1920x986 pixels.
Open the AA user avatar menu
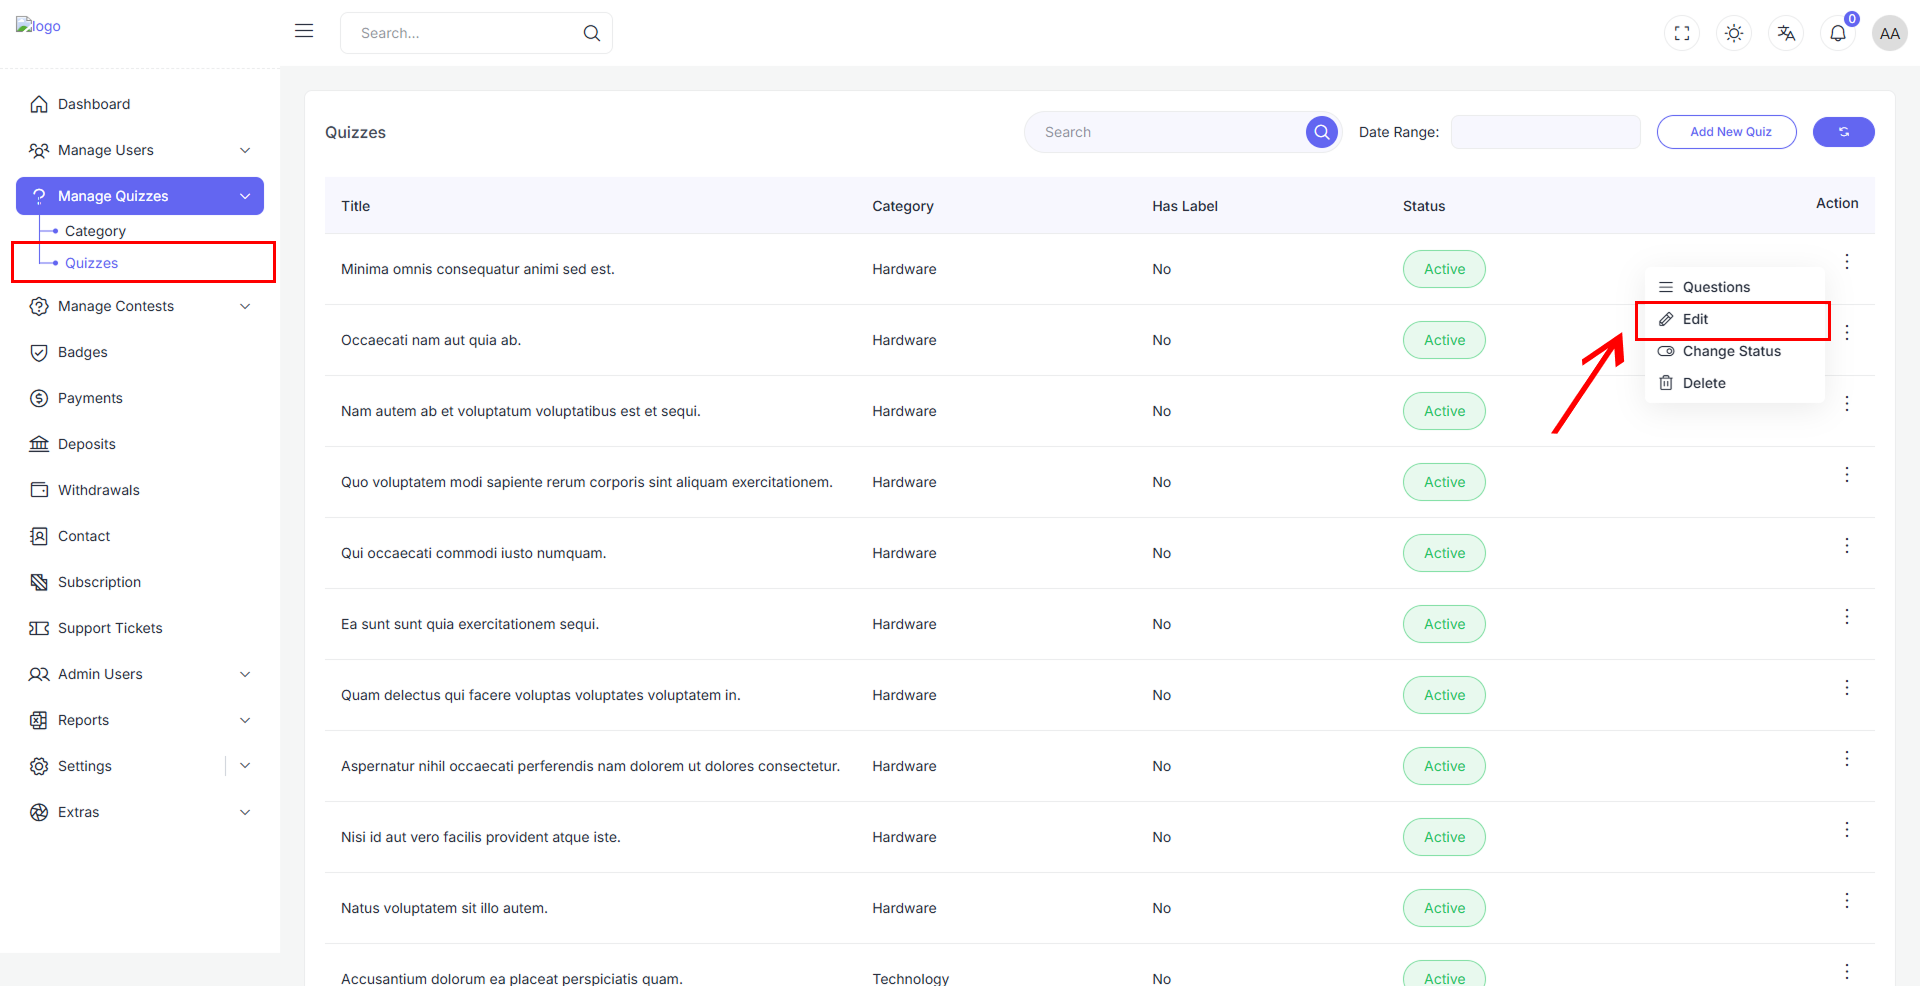click(1890, 33)
